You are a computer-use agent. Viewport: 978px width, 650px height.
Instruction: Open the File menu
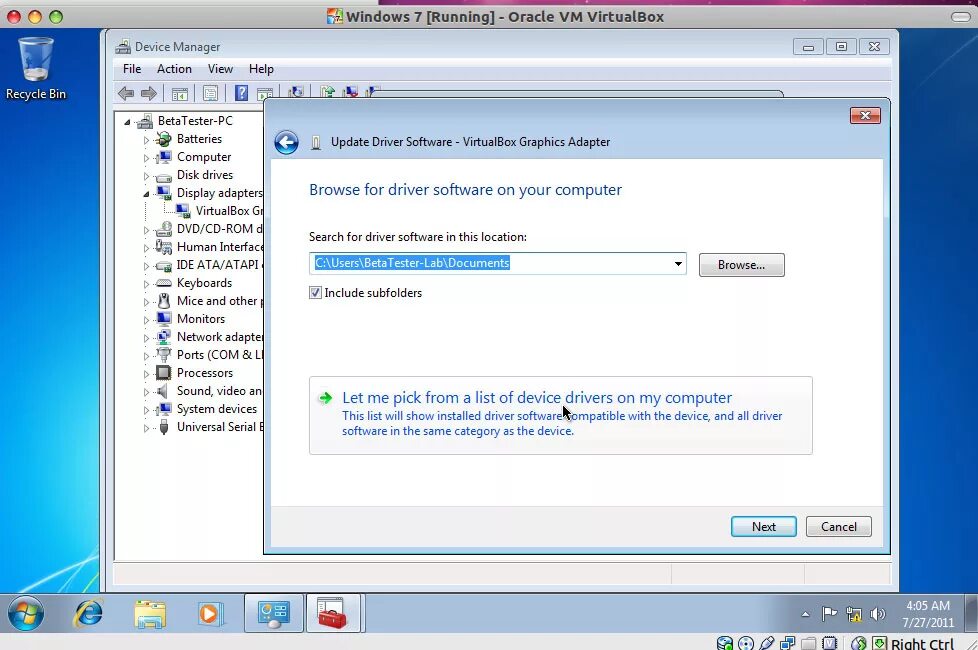132,69
